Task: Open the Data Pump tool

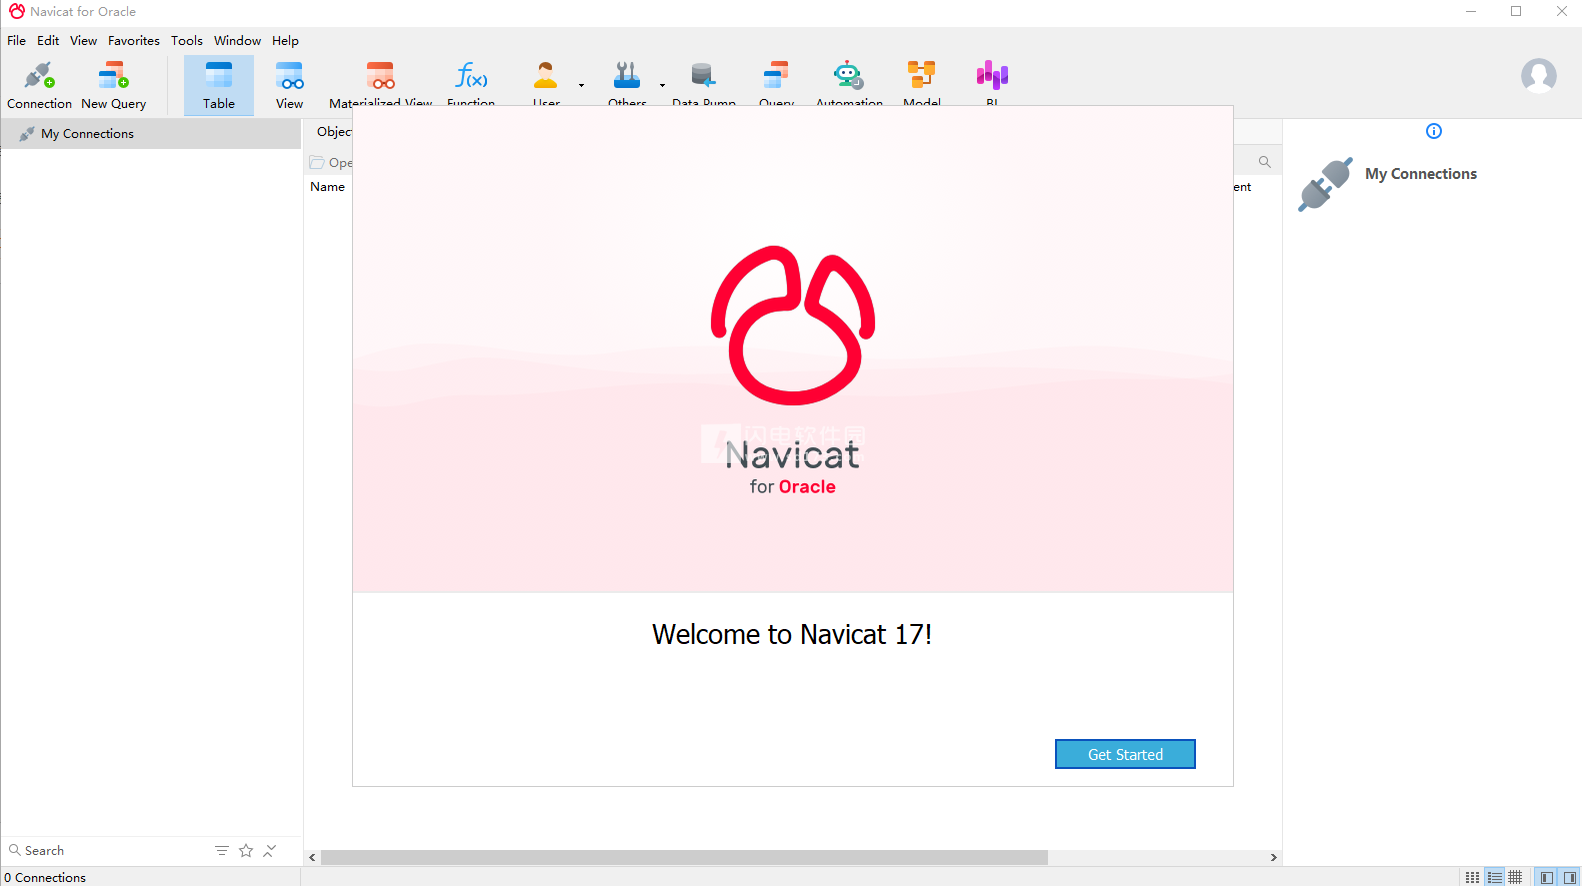Action: pyautogui.click(x=703, y=80)
